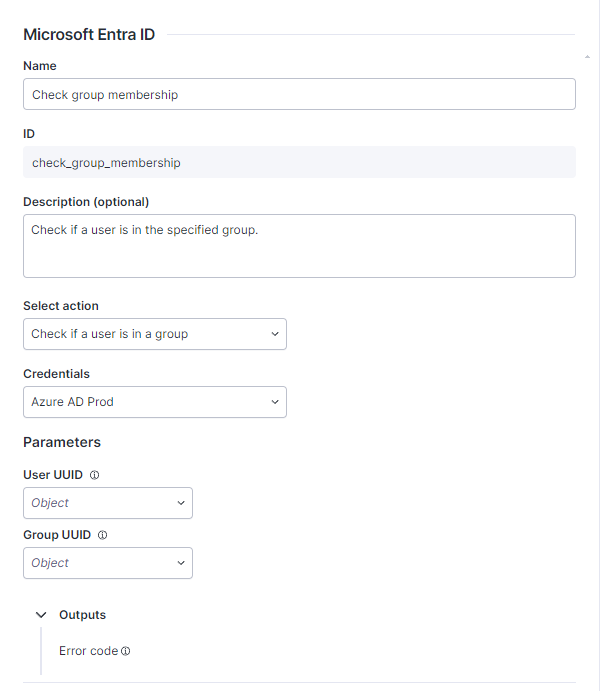600x691 pixels.
Task: Click the Error code output text
Action: pyautogui.click(x=88, y=651)
